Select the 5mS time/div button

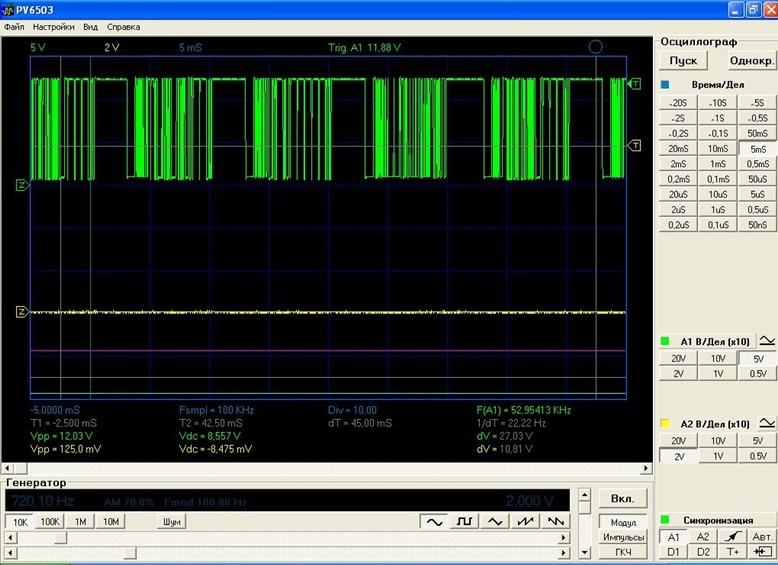(x=758, y=149)
